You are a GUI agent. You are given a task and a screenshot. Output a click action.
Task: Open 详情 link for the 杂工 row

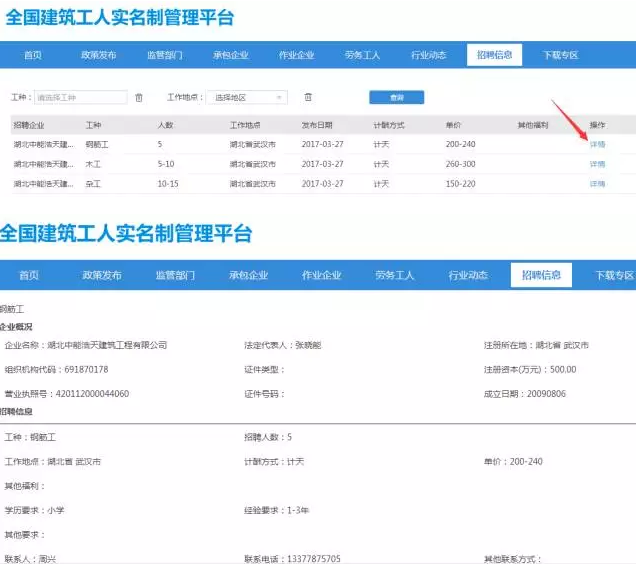coord(597,184)
